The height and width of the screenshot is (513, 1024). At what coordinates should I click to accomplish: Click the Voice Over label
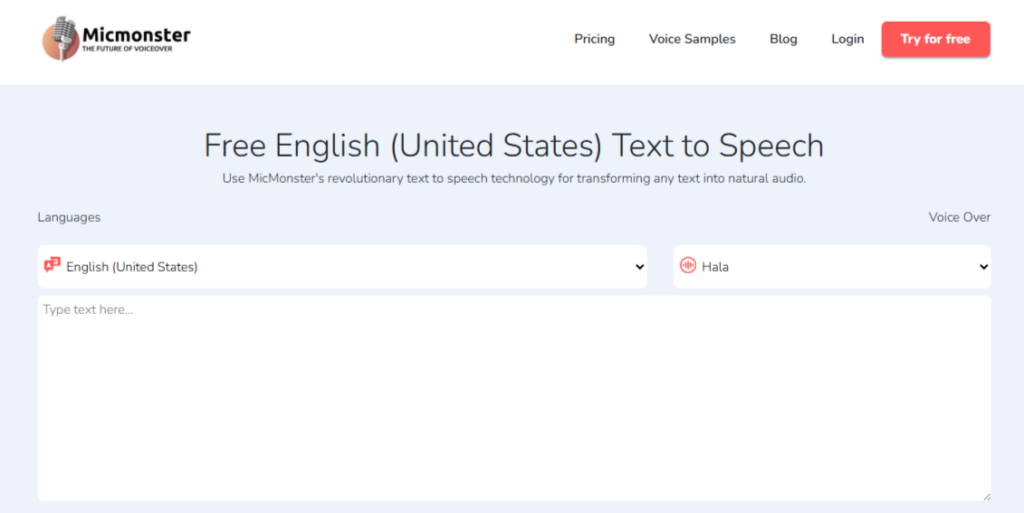coord(959,217)
